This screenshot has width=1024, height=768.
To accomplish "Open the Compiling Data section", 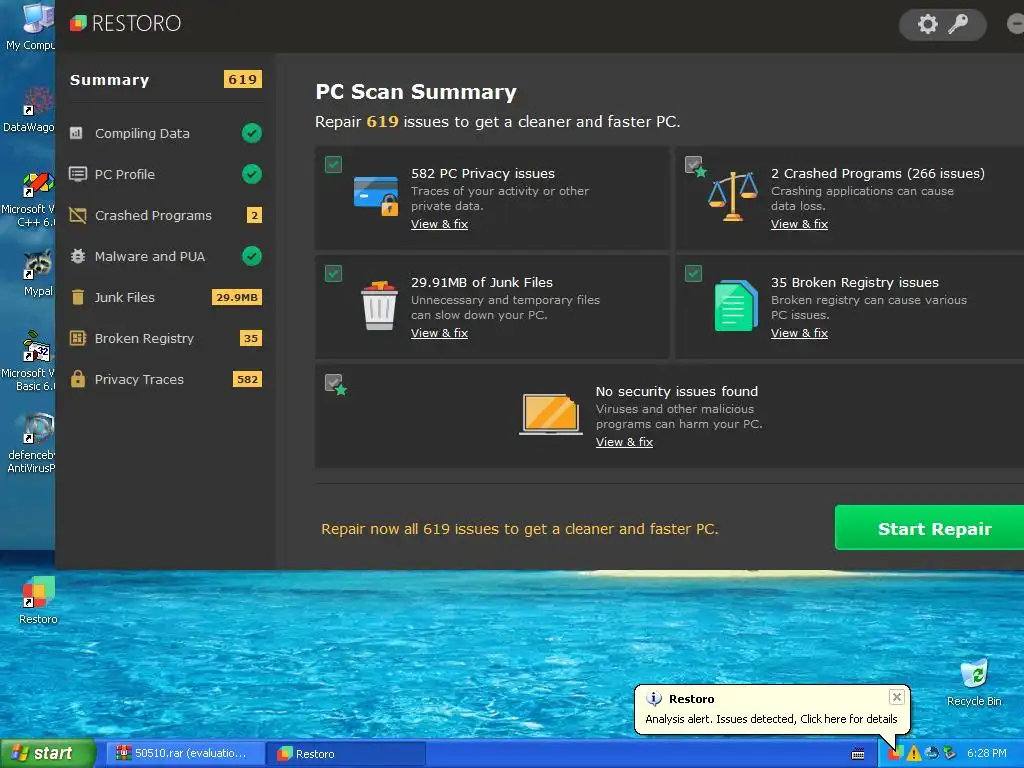I will pyautogui.click(x=165, y=133).
